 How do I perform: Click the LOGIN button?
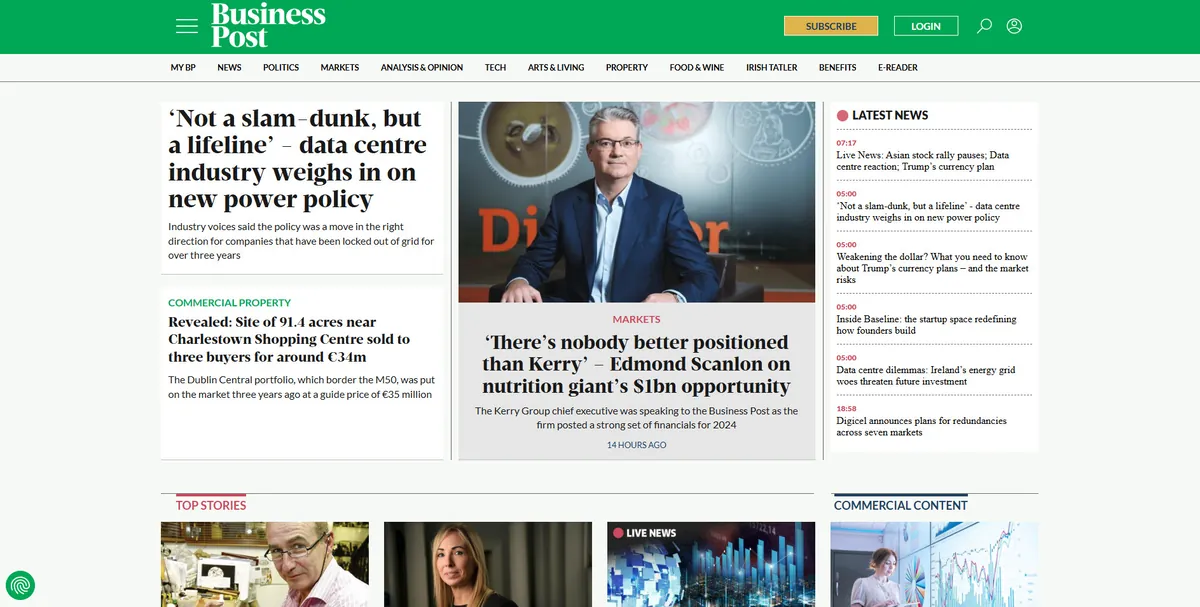(x=926, y=26)
